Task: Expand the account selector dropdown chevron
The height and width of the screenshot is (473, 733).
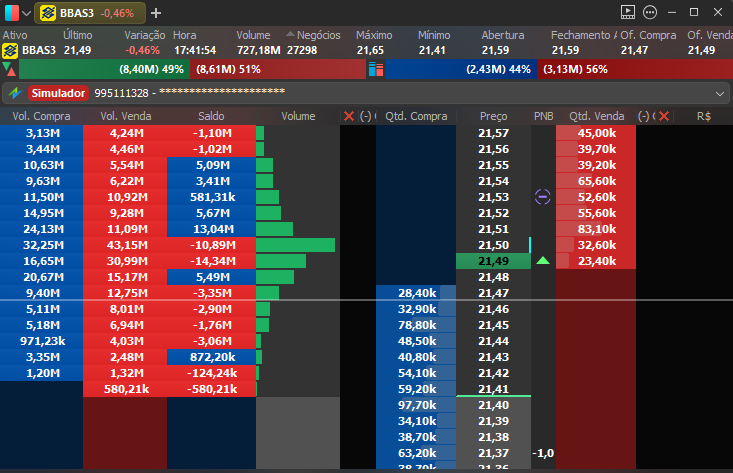Action: pos(721,93)
